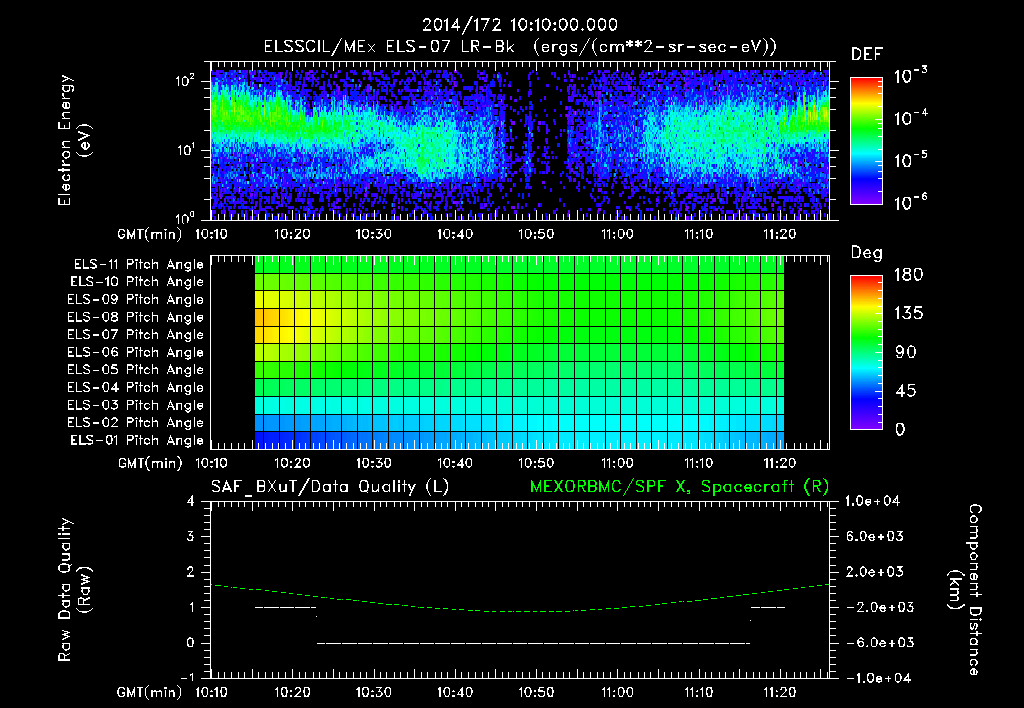Viewport: 1024px width, 708px height.
Task: Select the ELS-10 Pitch Angle row label
Action: click(x=136, y=282)
